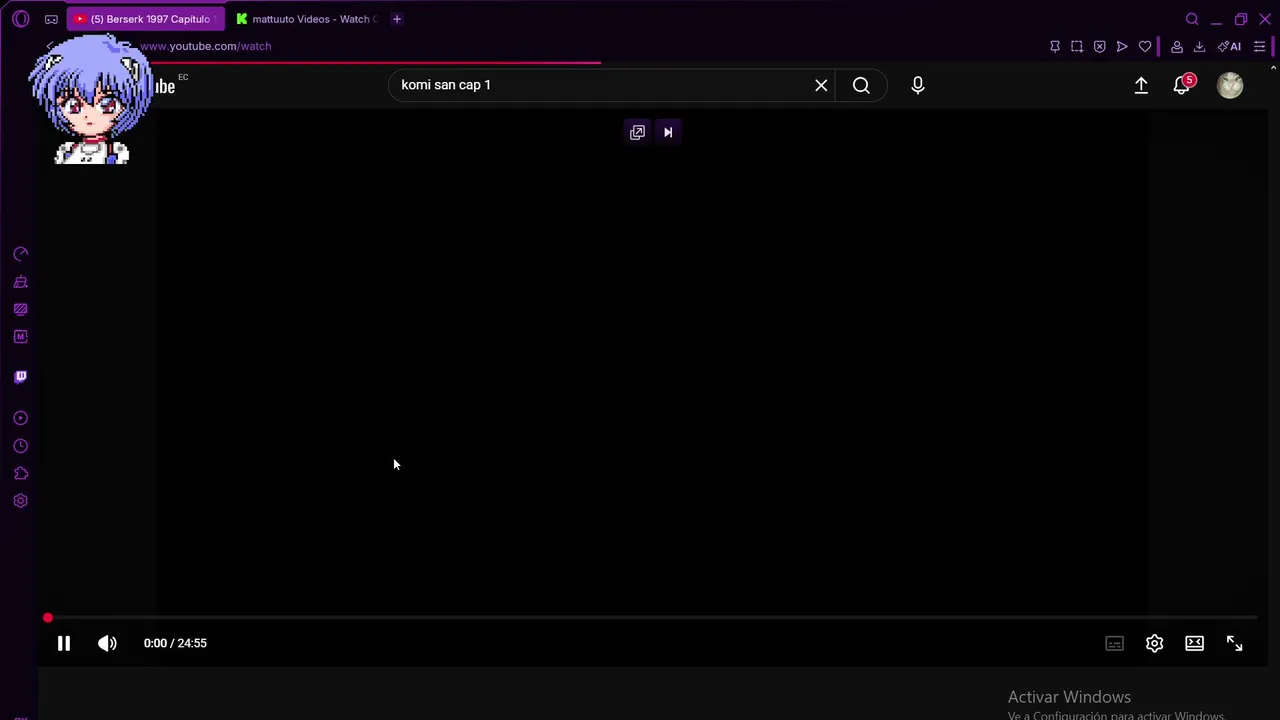Click the page scrollbar up arrow

[x=1273, y=68]
